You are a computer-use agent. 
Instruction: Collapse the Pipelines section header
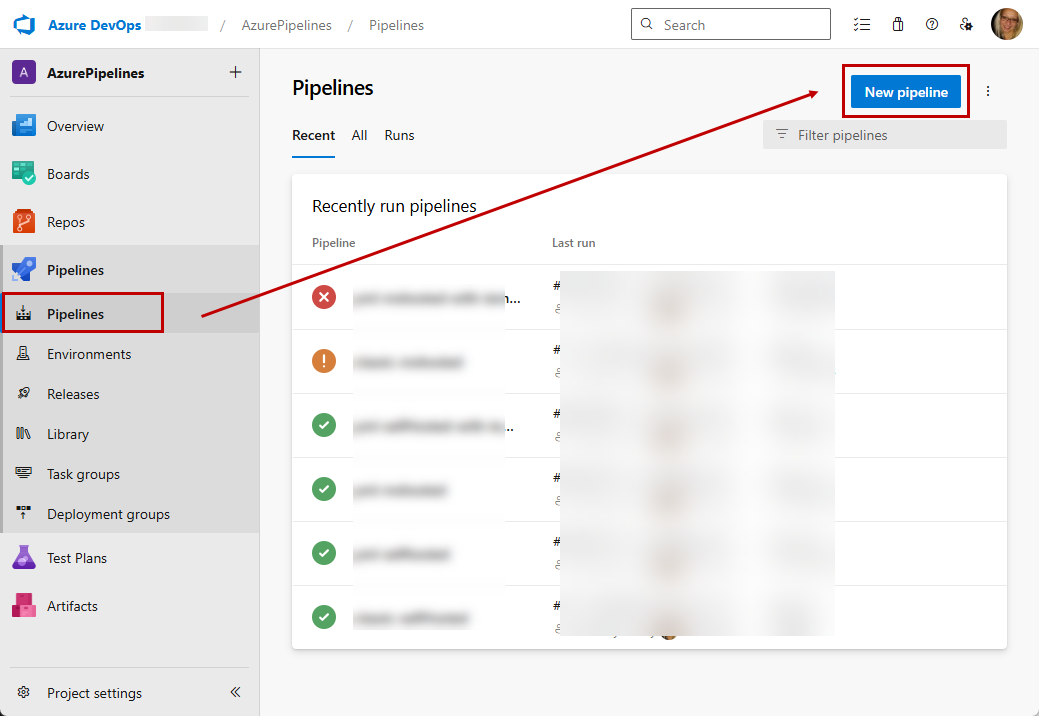tap(130, 270)
